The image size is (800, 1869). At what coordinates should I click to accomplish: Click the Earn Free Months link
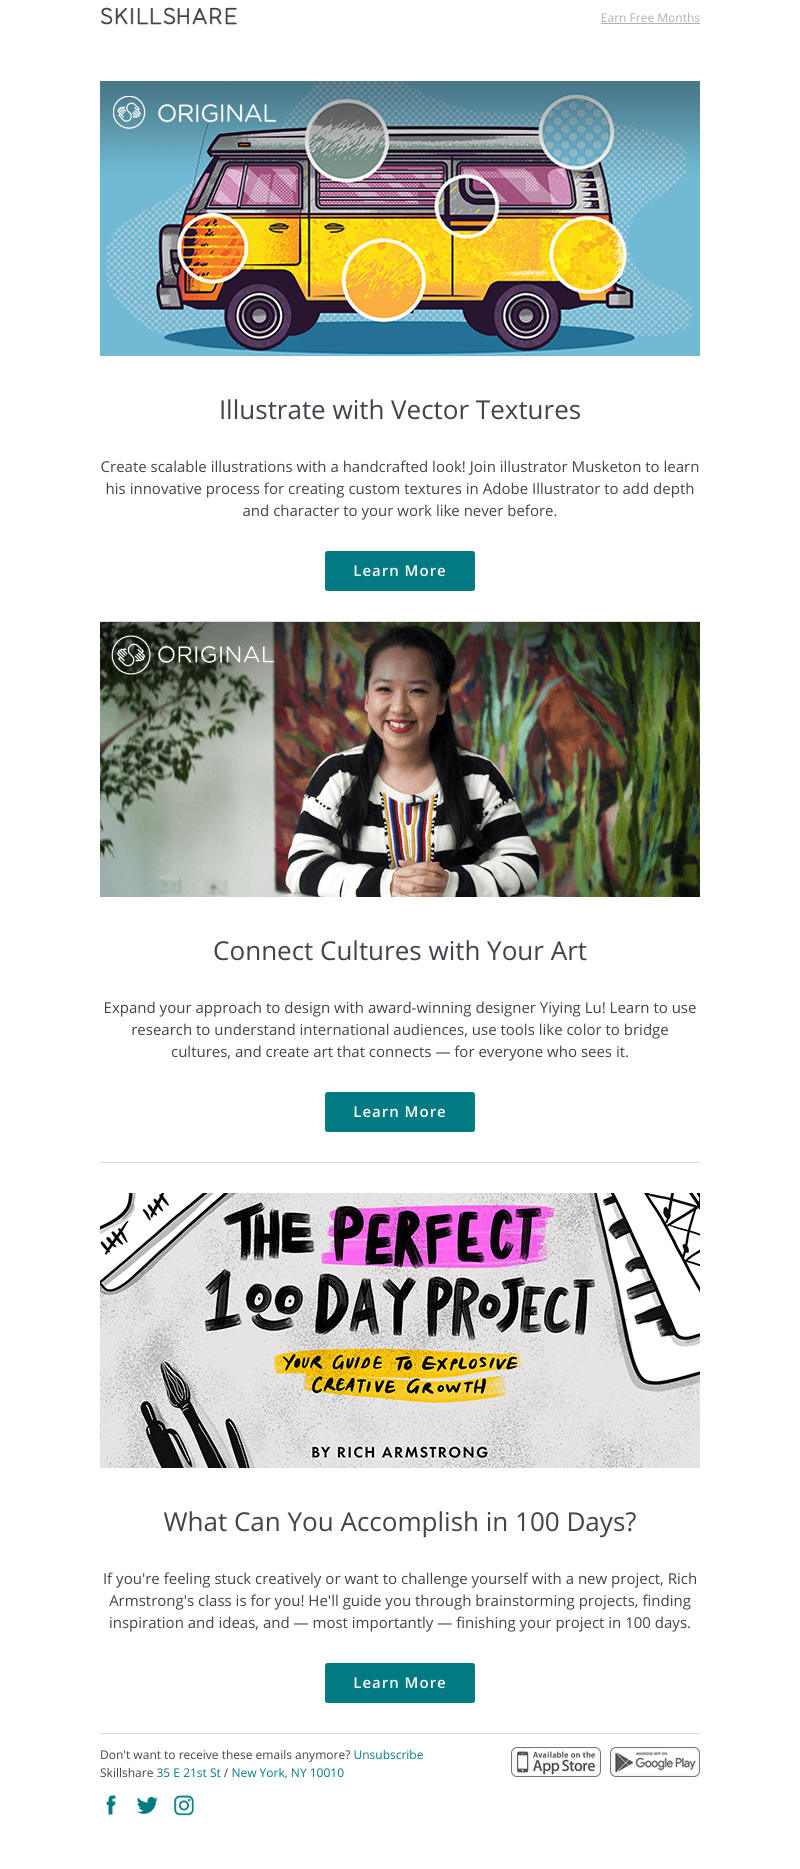pos(650,18)
